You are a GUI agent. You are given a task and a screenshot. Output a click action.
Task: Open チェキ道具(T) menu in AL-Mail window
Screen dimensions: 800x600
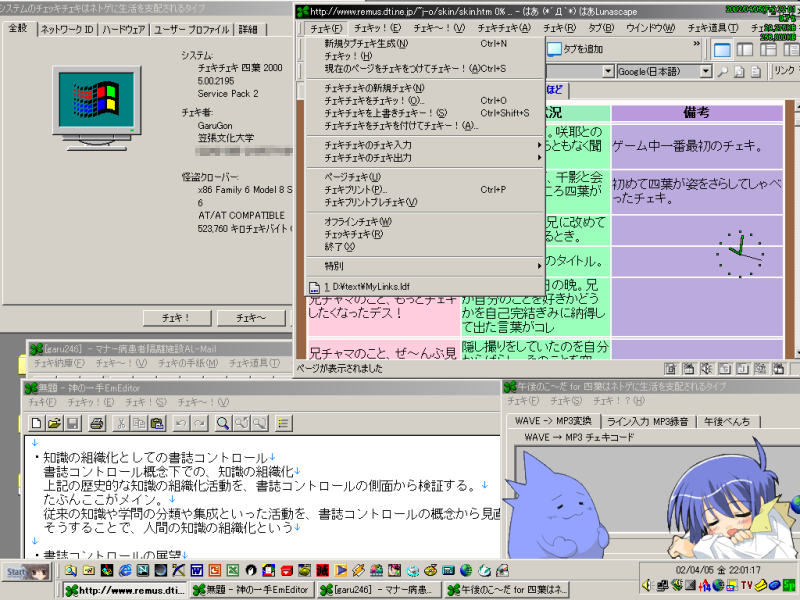[x=255, y=363]
